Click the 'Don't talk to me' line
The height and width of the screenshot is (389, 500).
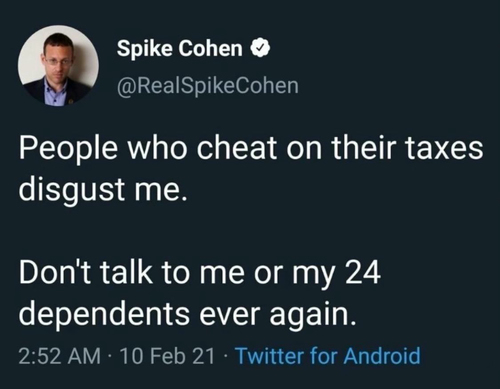[200, 273]
